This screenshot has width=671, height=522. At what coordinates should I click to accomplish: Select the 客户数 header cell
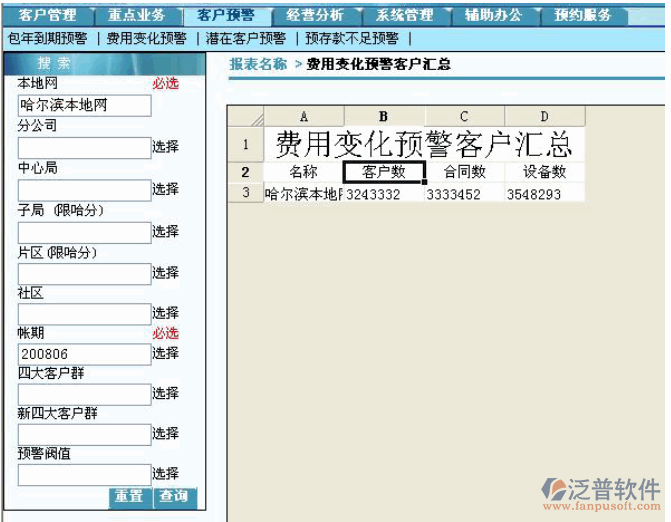click(384, 171)
